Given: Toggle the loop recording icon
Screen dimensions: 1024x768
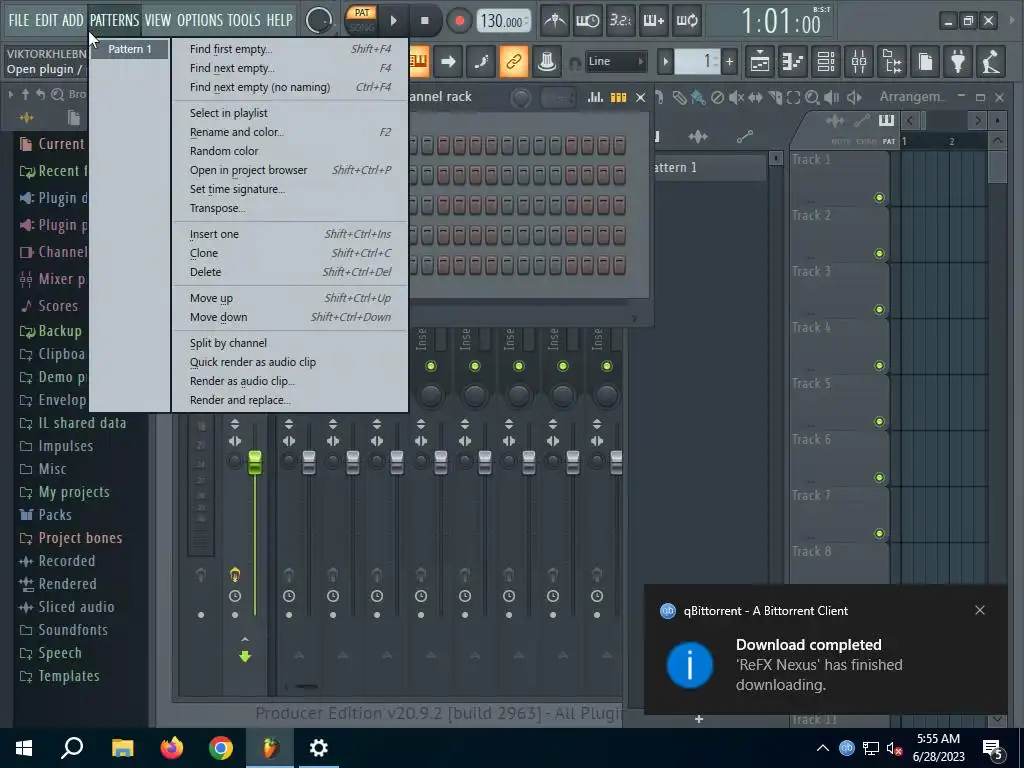Looking at the screenshot, I should (x=686, y=20).
